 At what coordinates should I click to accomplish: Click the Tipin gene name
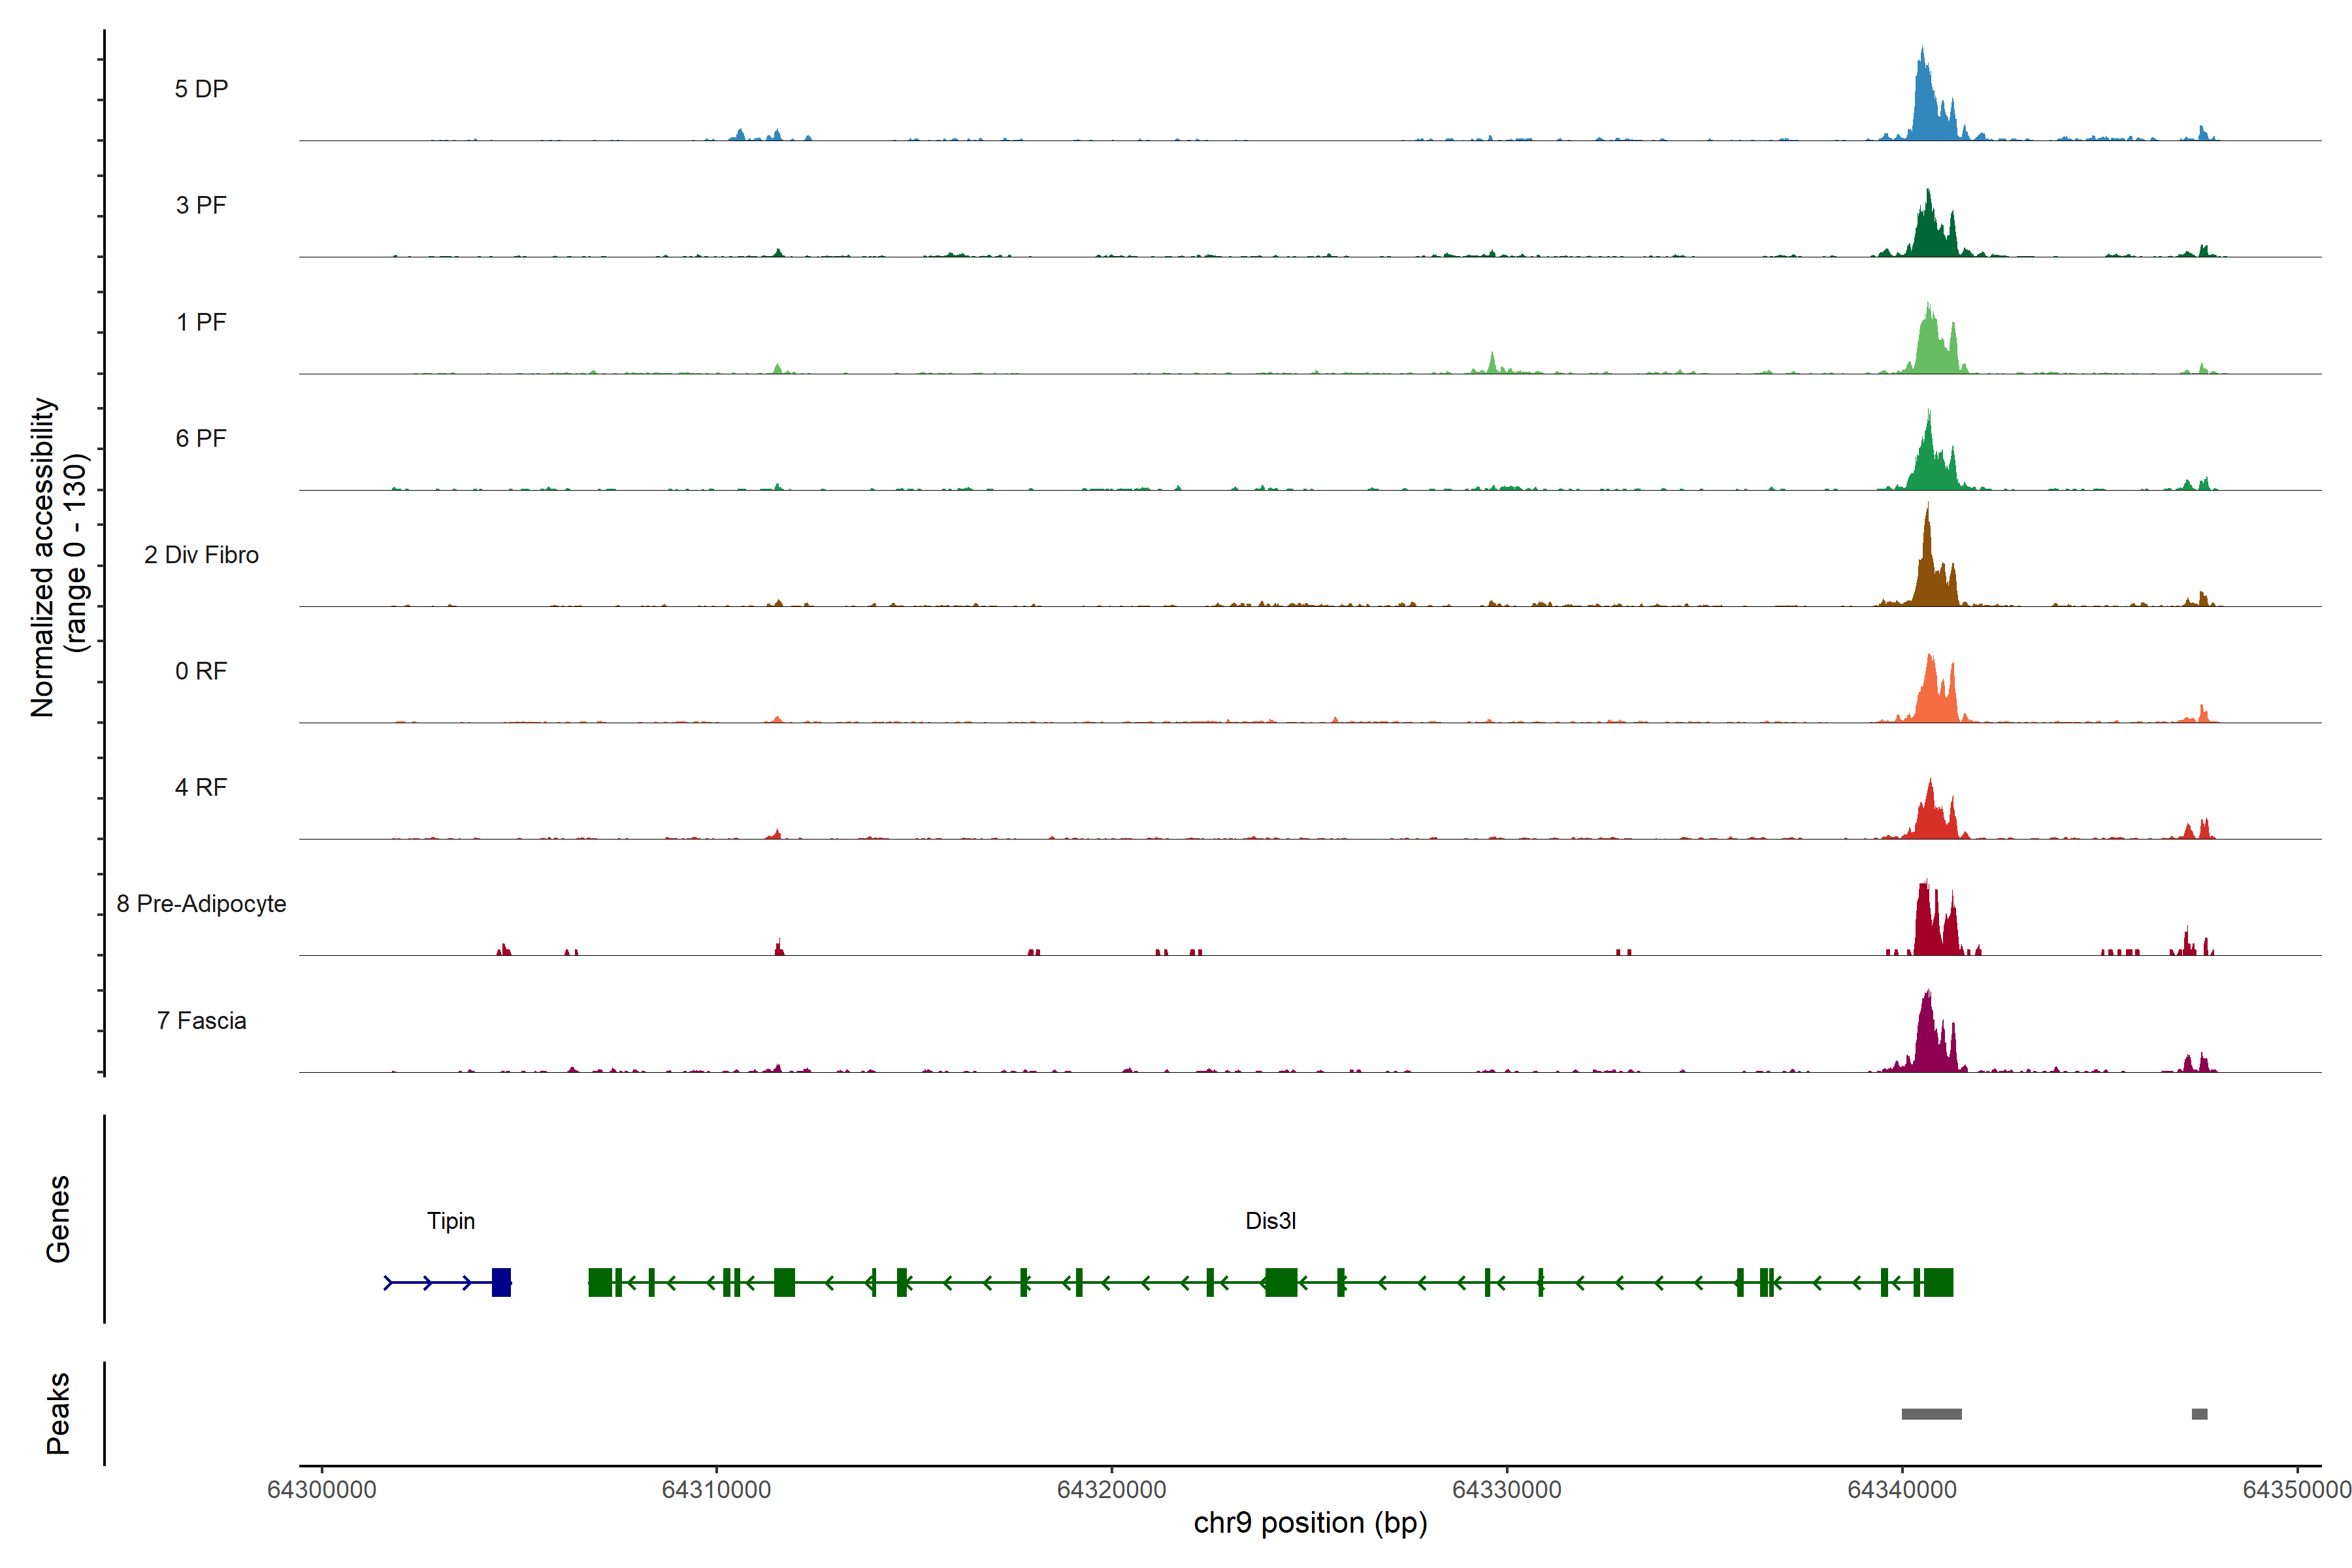click(451, 1221)
